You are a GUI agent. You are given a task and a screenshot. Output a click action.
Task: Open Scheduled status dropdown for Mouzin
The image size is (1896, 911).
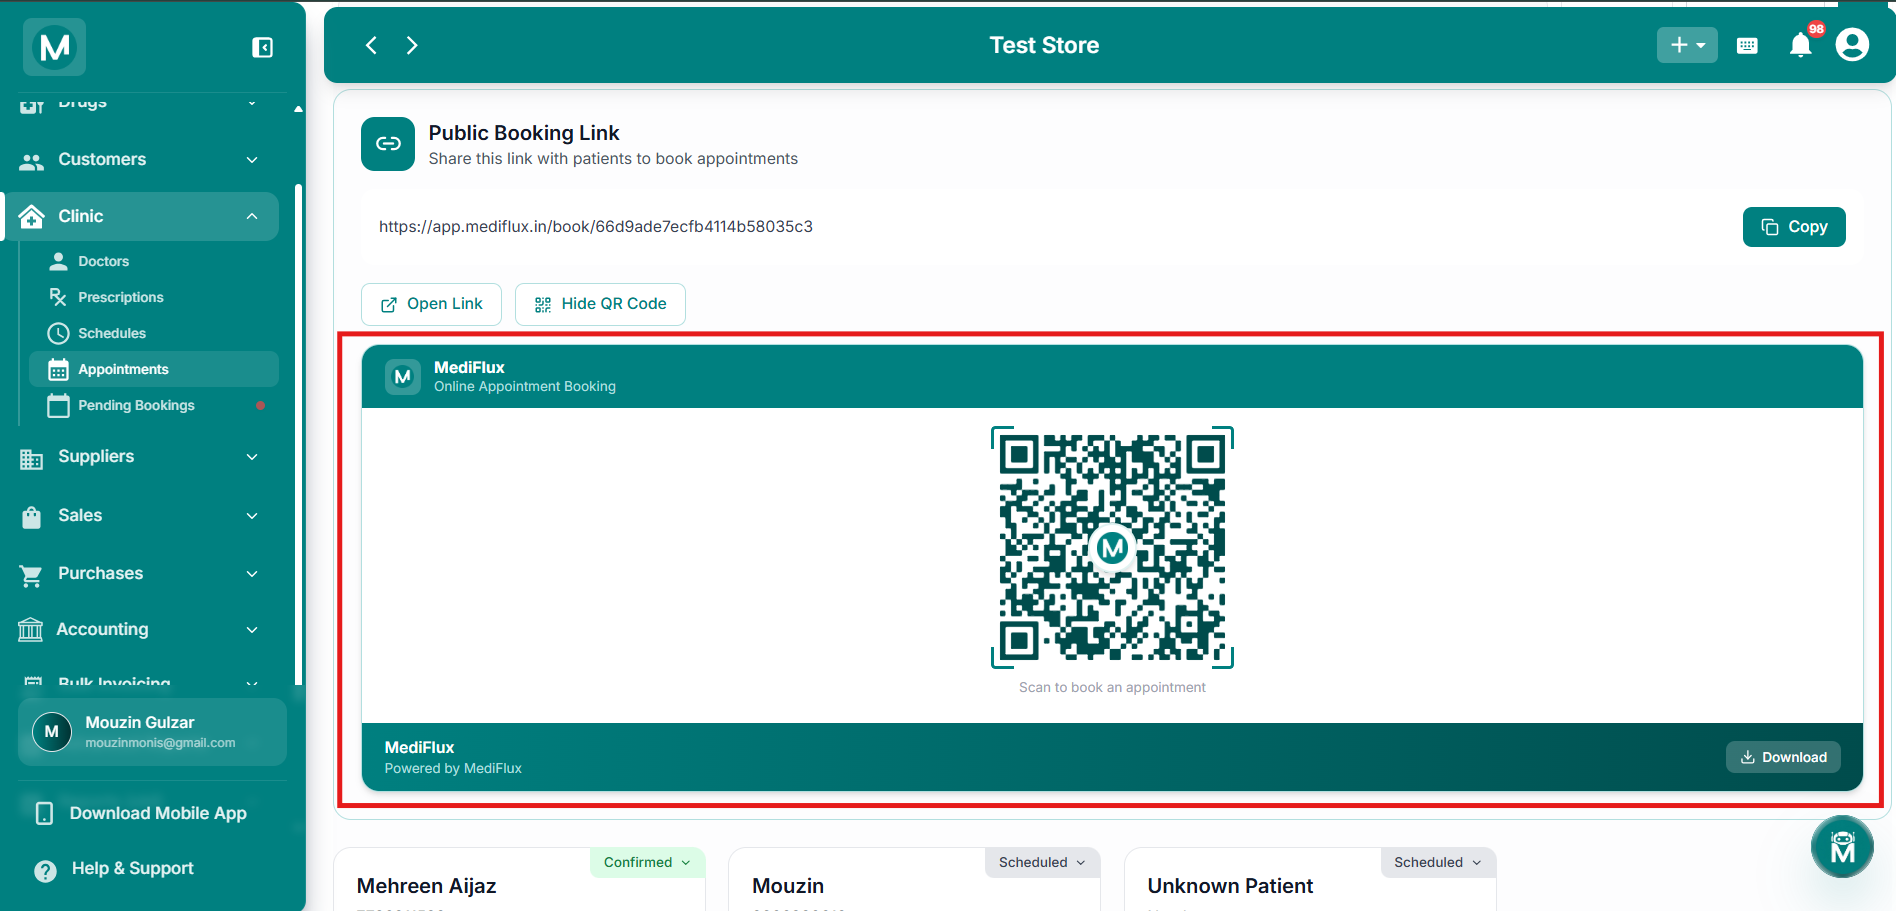(1043, 862)
